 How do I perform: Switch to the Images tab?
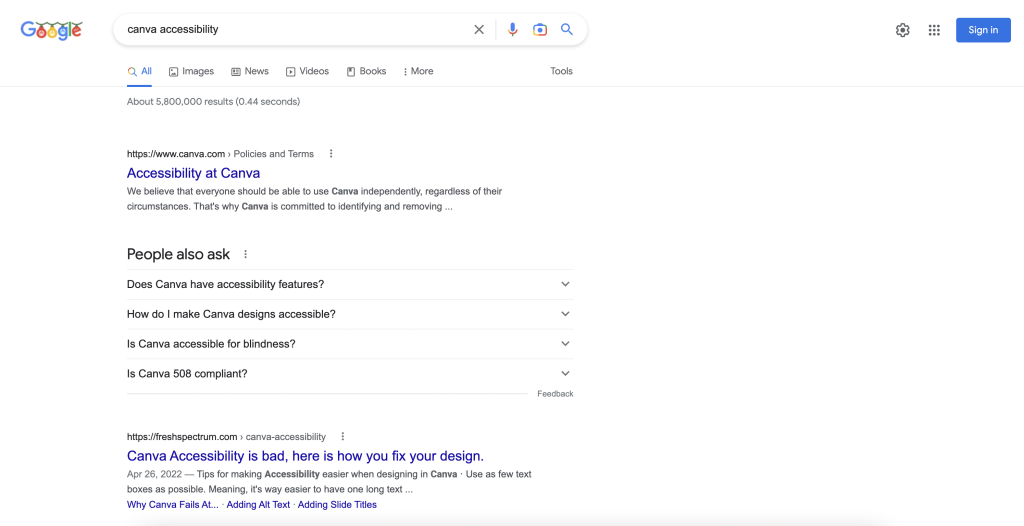(191, 71)
